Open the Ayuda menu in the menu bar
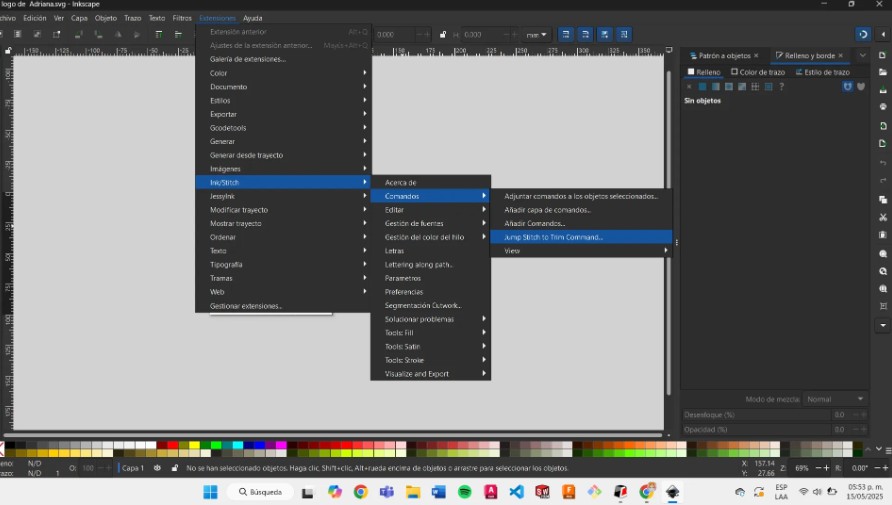This screenshot has width=892, height=505. [253, 18]
